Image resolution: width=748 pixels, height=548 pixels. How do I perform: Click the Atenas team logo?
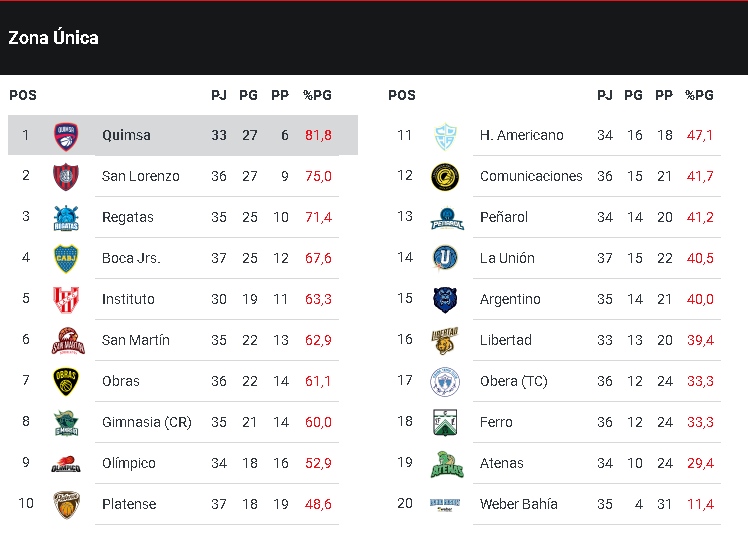tap(445, 463)
